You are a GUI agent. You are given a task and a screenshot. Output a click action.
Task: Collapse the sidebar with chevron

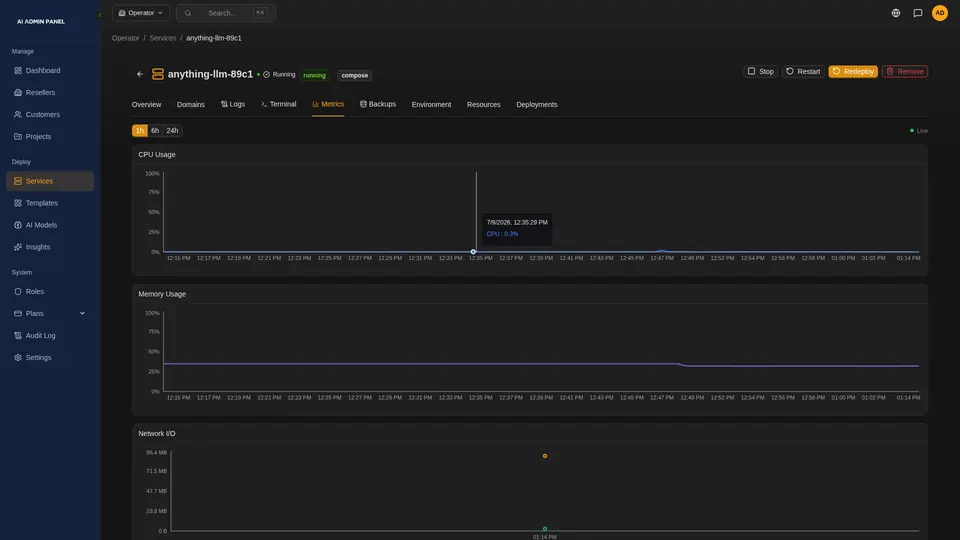(x=100, y=15)
